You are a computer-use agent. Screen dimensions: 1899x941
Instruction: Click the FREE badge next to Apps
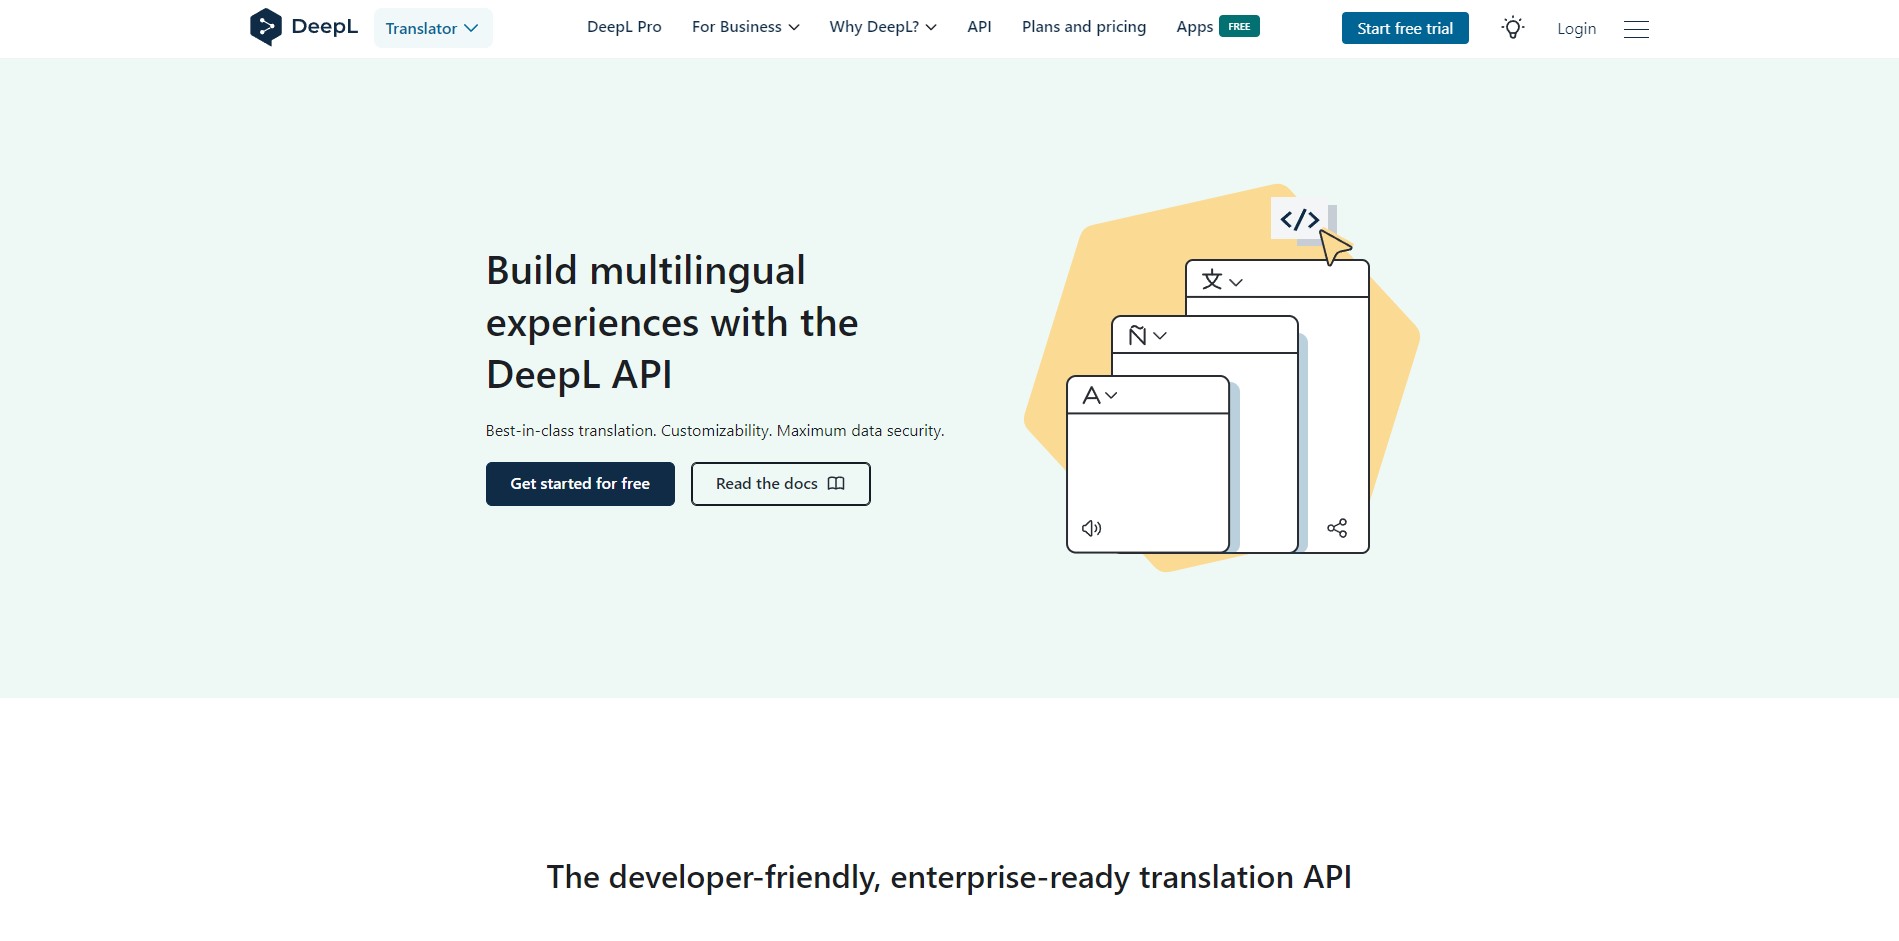(x=1239, y=27)
